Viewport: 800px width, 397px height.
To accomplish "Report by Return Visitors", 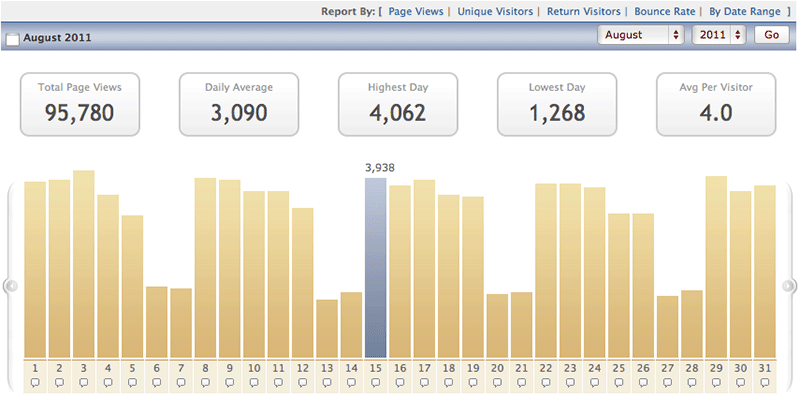I will (584, 11).
